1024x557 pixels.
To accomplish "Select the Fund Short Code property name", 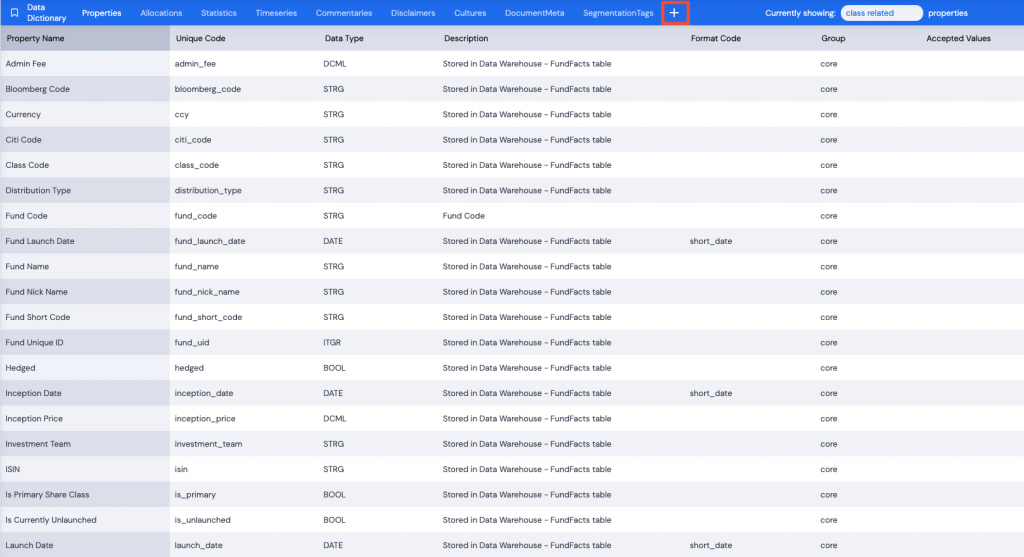I will coord(38,317).
